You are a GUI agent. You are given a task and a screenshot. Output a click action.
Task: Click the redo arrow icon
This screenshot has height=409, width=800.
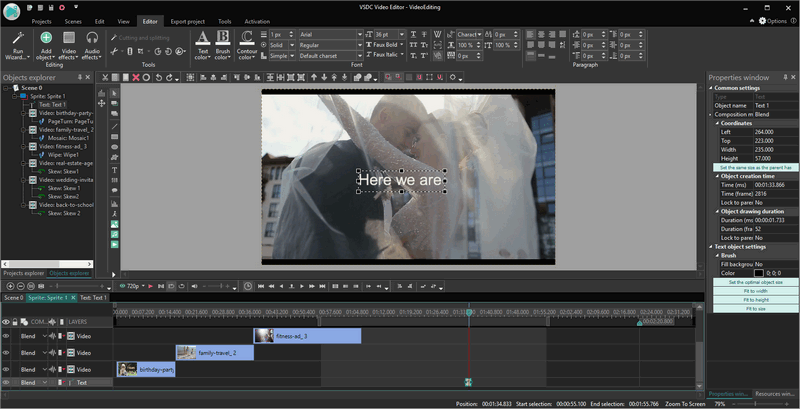pyautogui.click(x=169, y=78)
